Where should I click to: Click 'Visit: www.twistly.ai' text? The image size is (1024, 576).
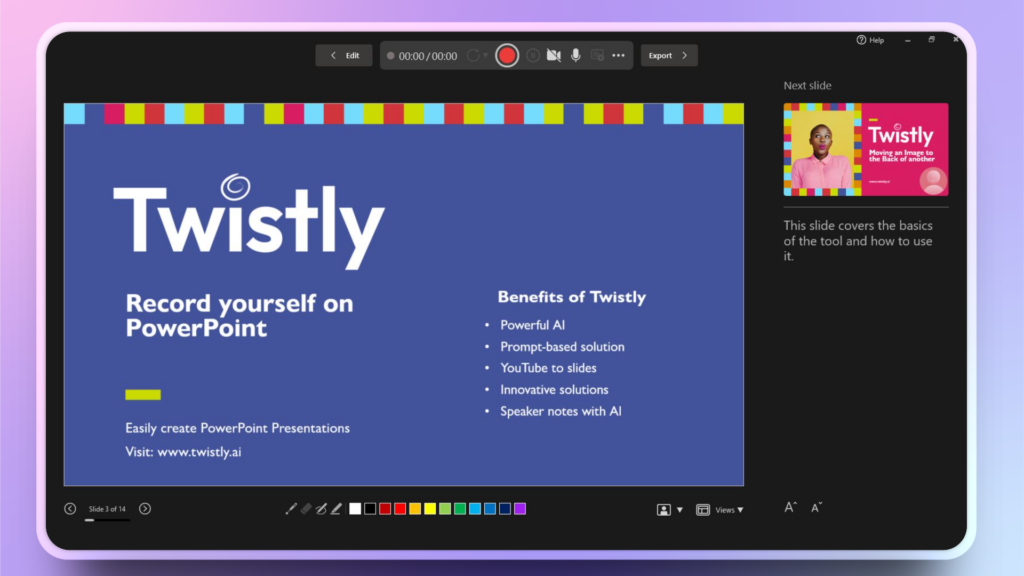click(x=183, y=451)
